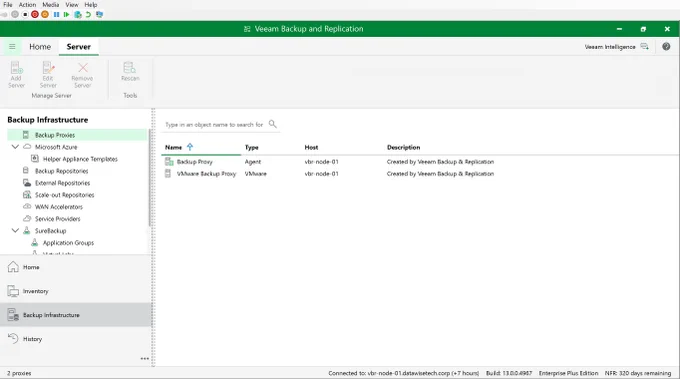
Task: Click the orange Save VM state icon
Action: (45, 14)
